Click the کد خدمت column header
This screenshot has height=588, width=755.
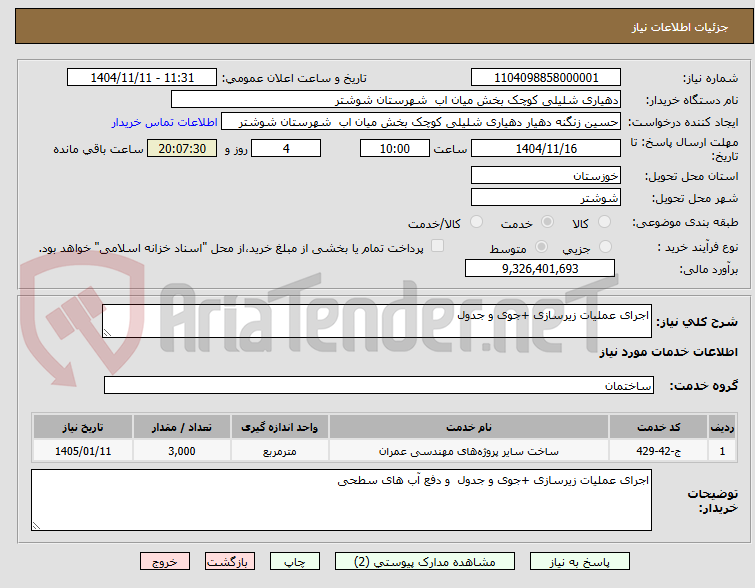pos(658,428)
